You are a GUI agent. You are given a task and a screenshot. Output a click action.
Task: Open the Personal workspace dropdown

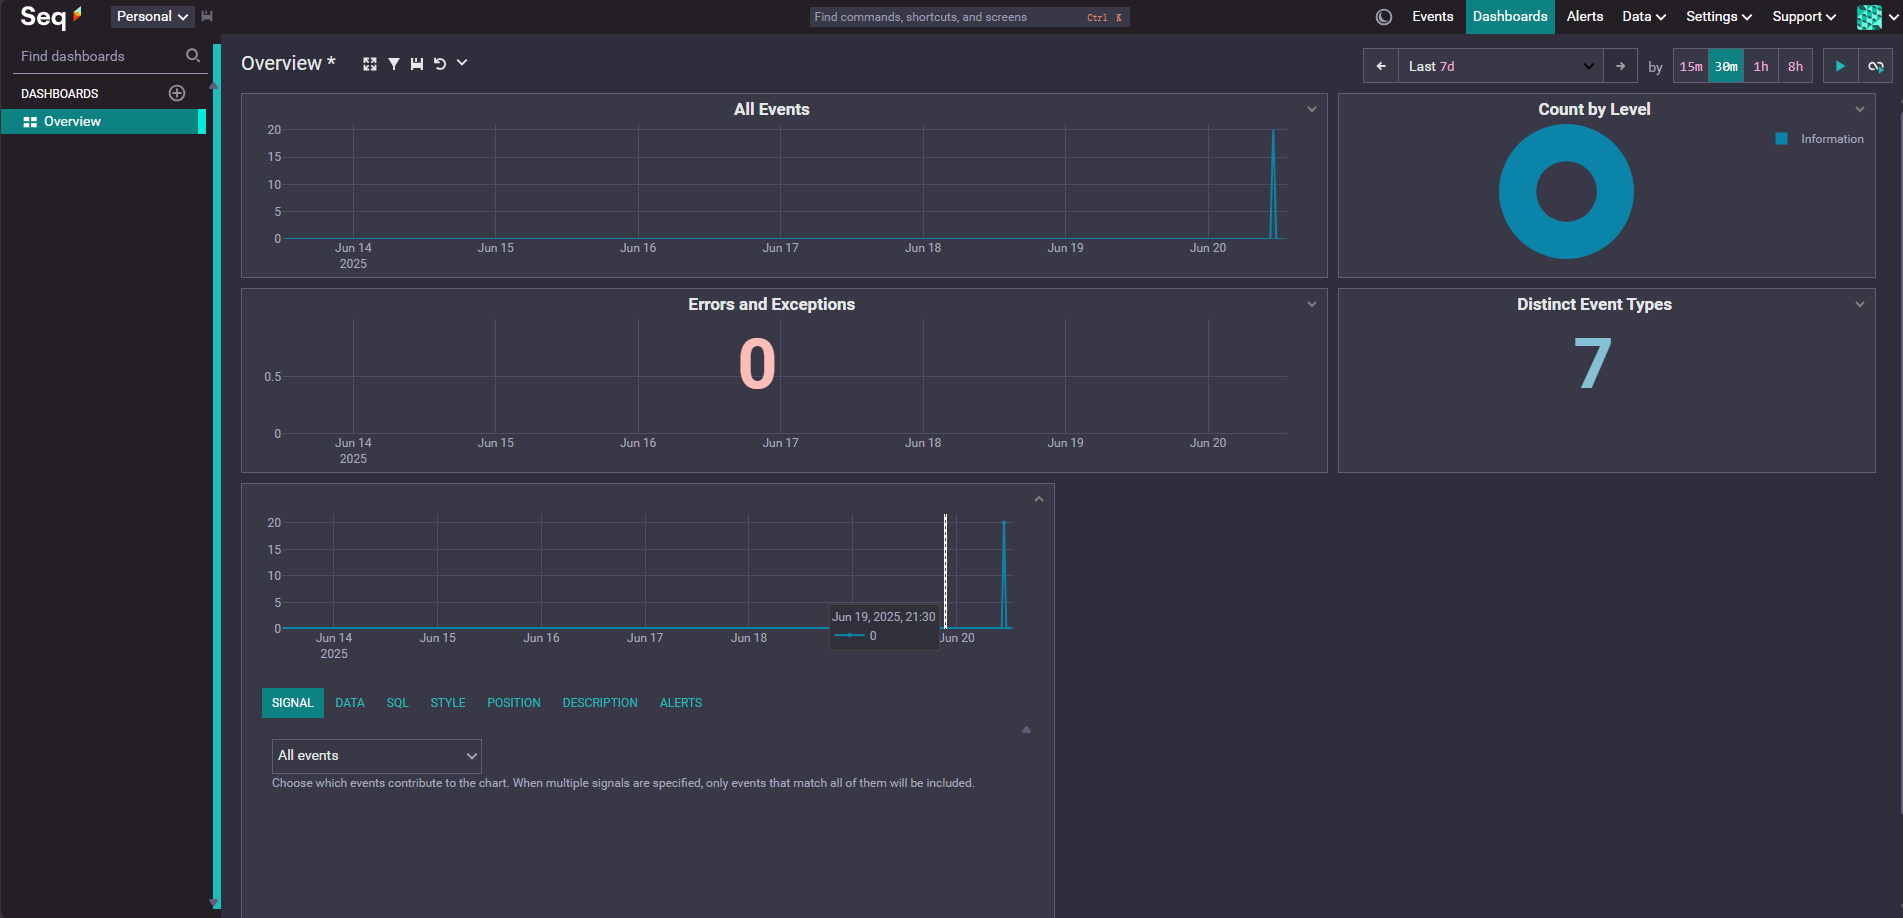(x=152, y=16)
